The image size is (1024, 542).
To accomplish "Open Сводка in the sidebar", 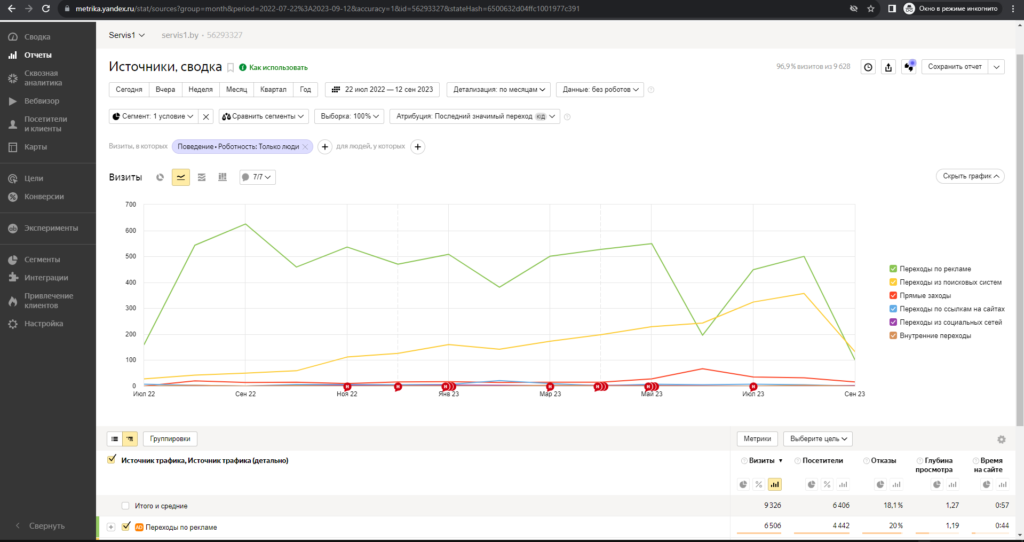I will coord(37,37).
